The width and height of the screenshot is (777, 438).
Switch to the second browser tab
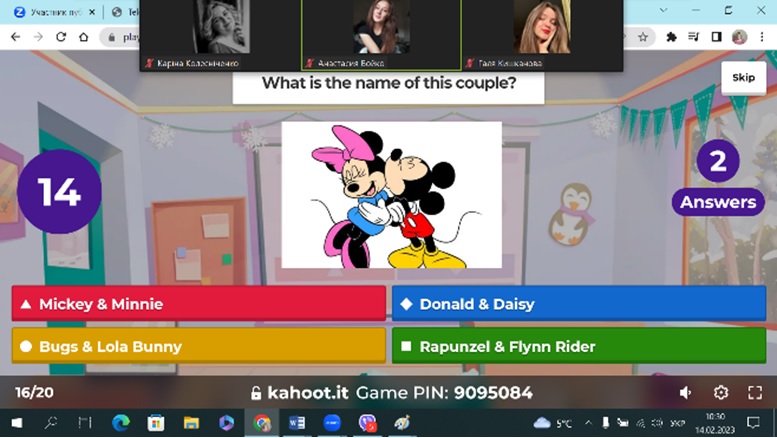124,12
